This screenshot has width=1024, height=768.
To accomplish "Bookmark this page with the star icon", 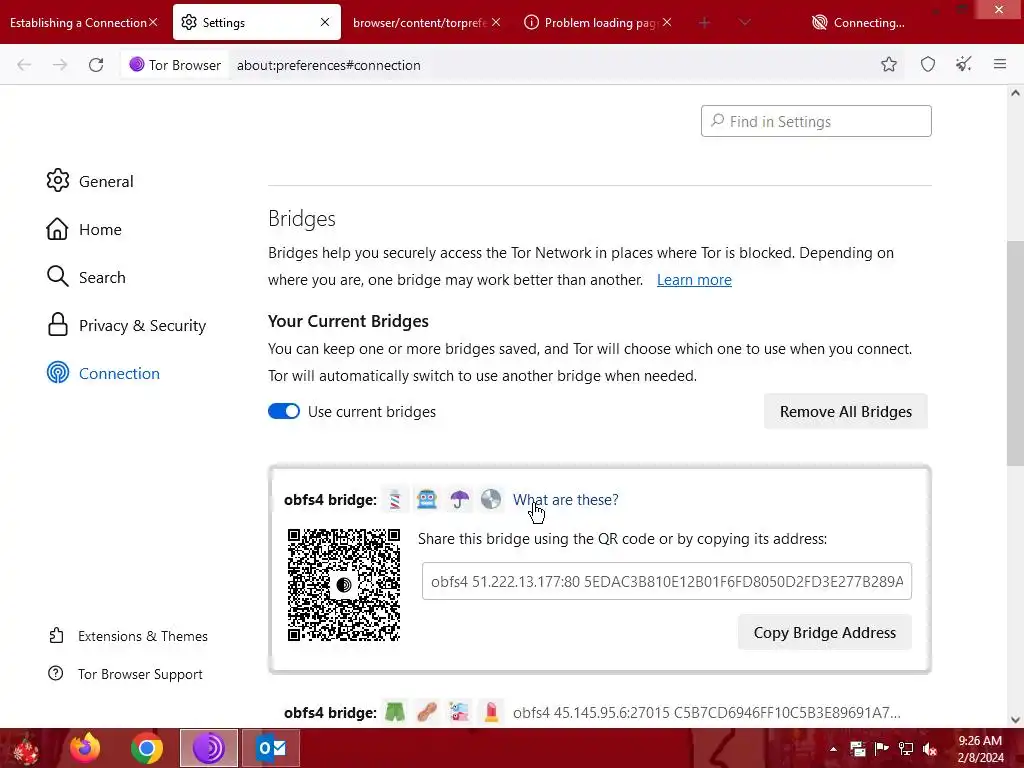I will pyautogui.click(x=889, y=64).
